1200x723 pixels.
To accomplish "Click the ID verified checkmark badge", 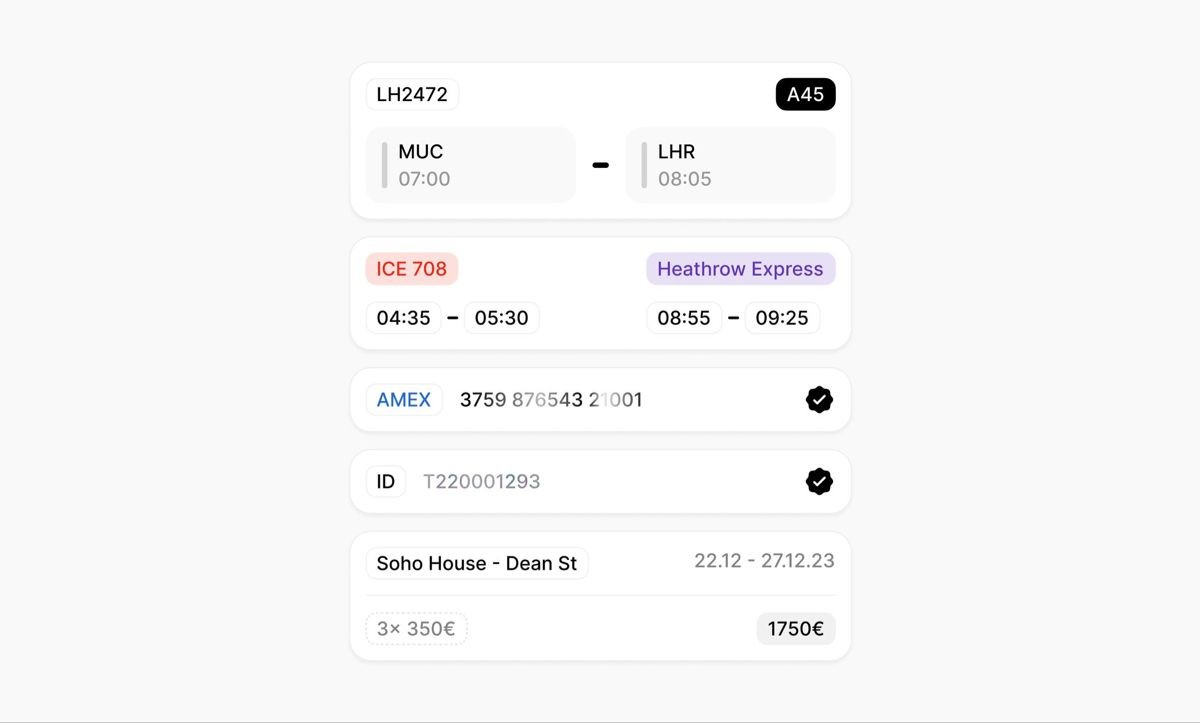I will click(x=819, y=482).
